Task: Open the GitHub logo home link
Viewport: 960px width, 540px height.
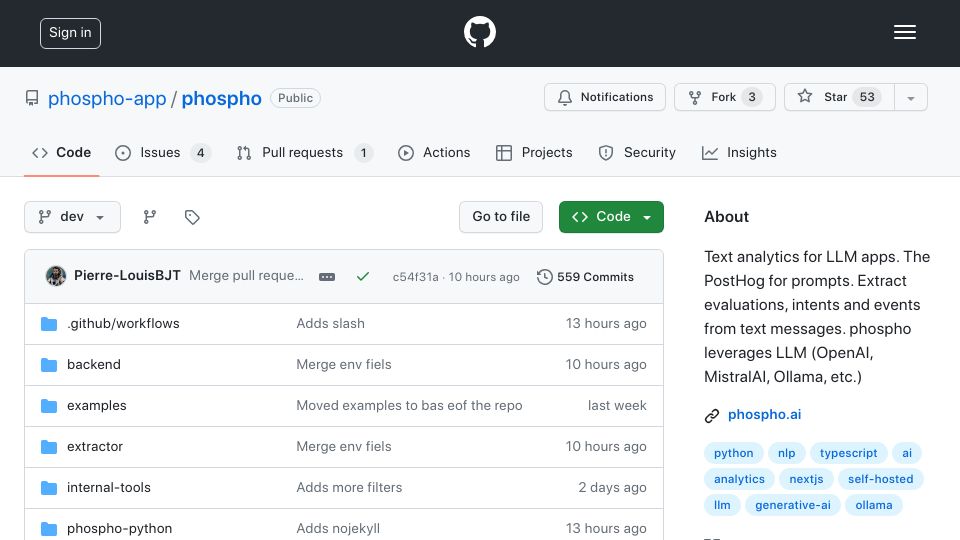Action: click(x=479, y=32)
